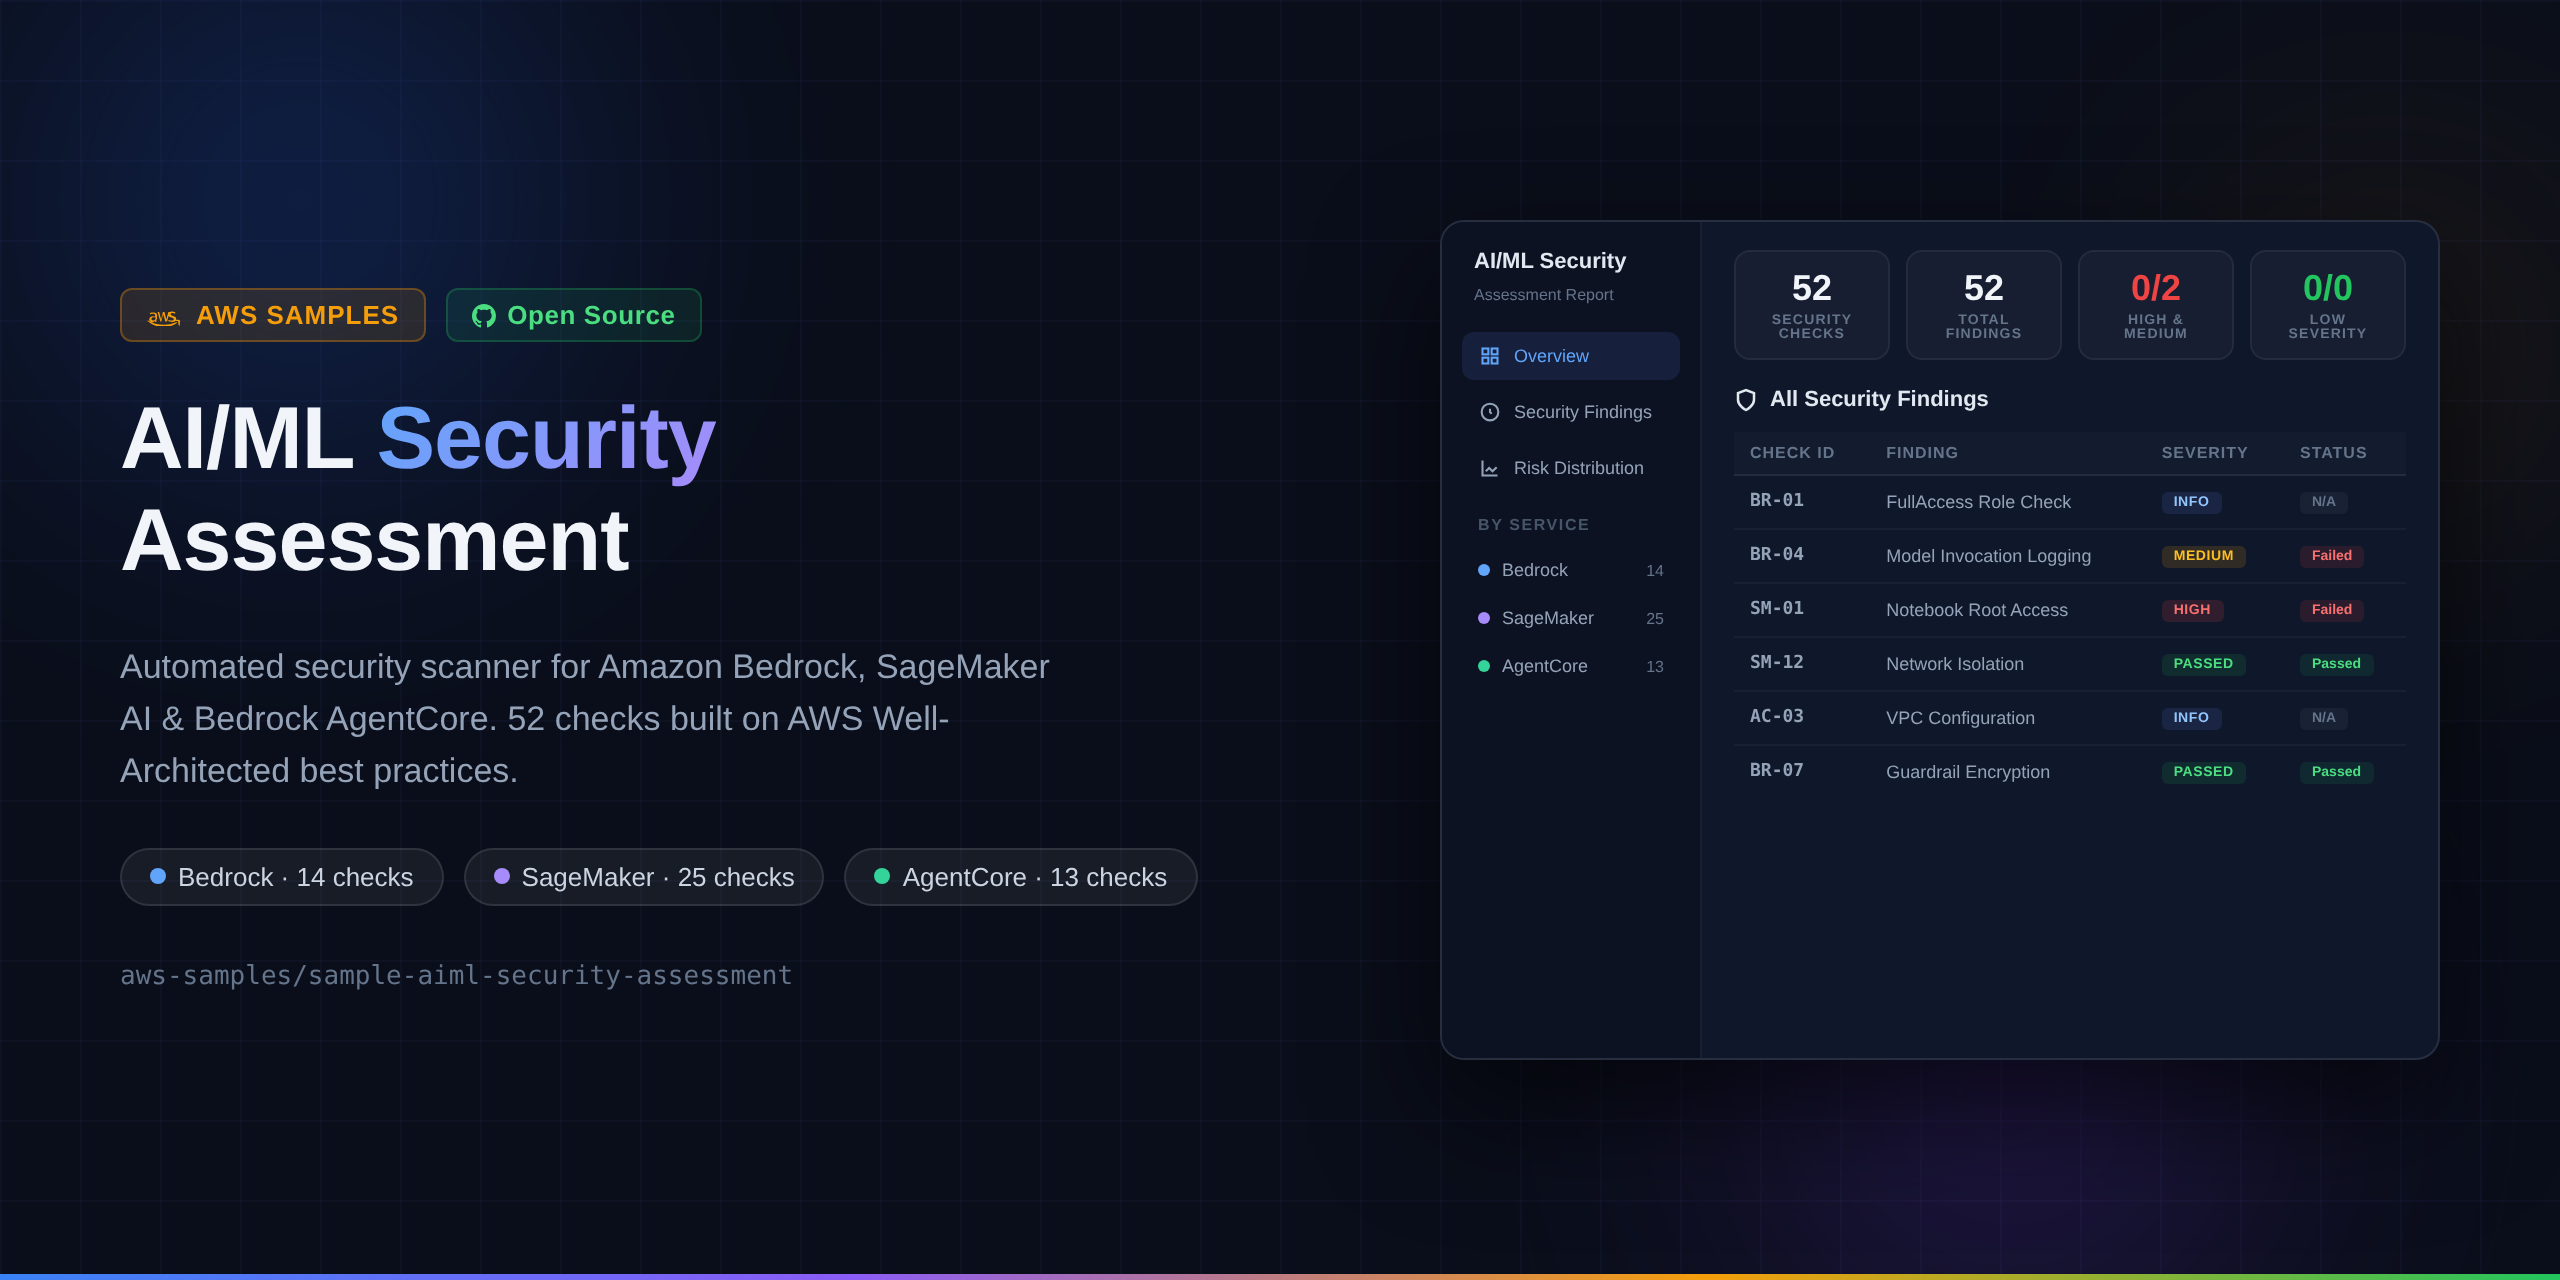Screen dimensions: 2560x1280
Task: Click the Security Findings clock icon
Action: (1491, 412)
